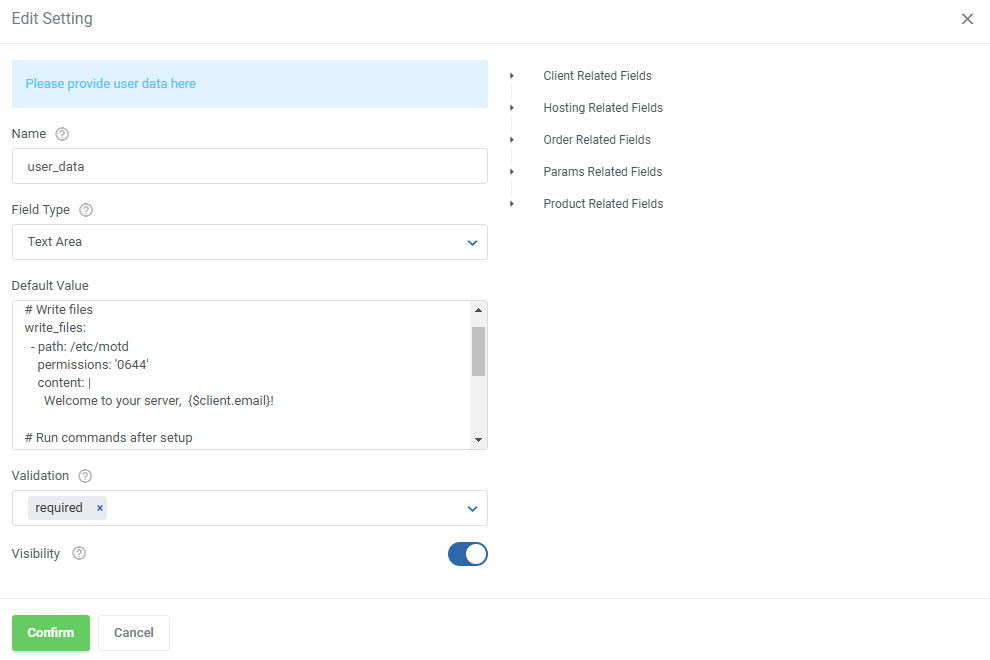Open the Validation dropdown arrow
The width and height of the screenshot is (990, 660).
[472, 508]
